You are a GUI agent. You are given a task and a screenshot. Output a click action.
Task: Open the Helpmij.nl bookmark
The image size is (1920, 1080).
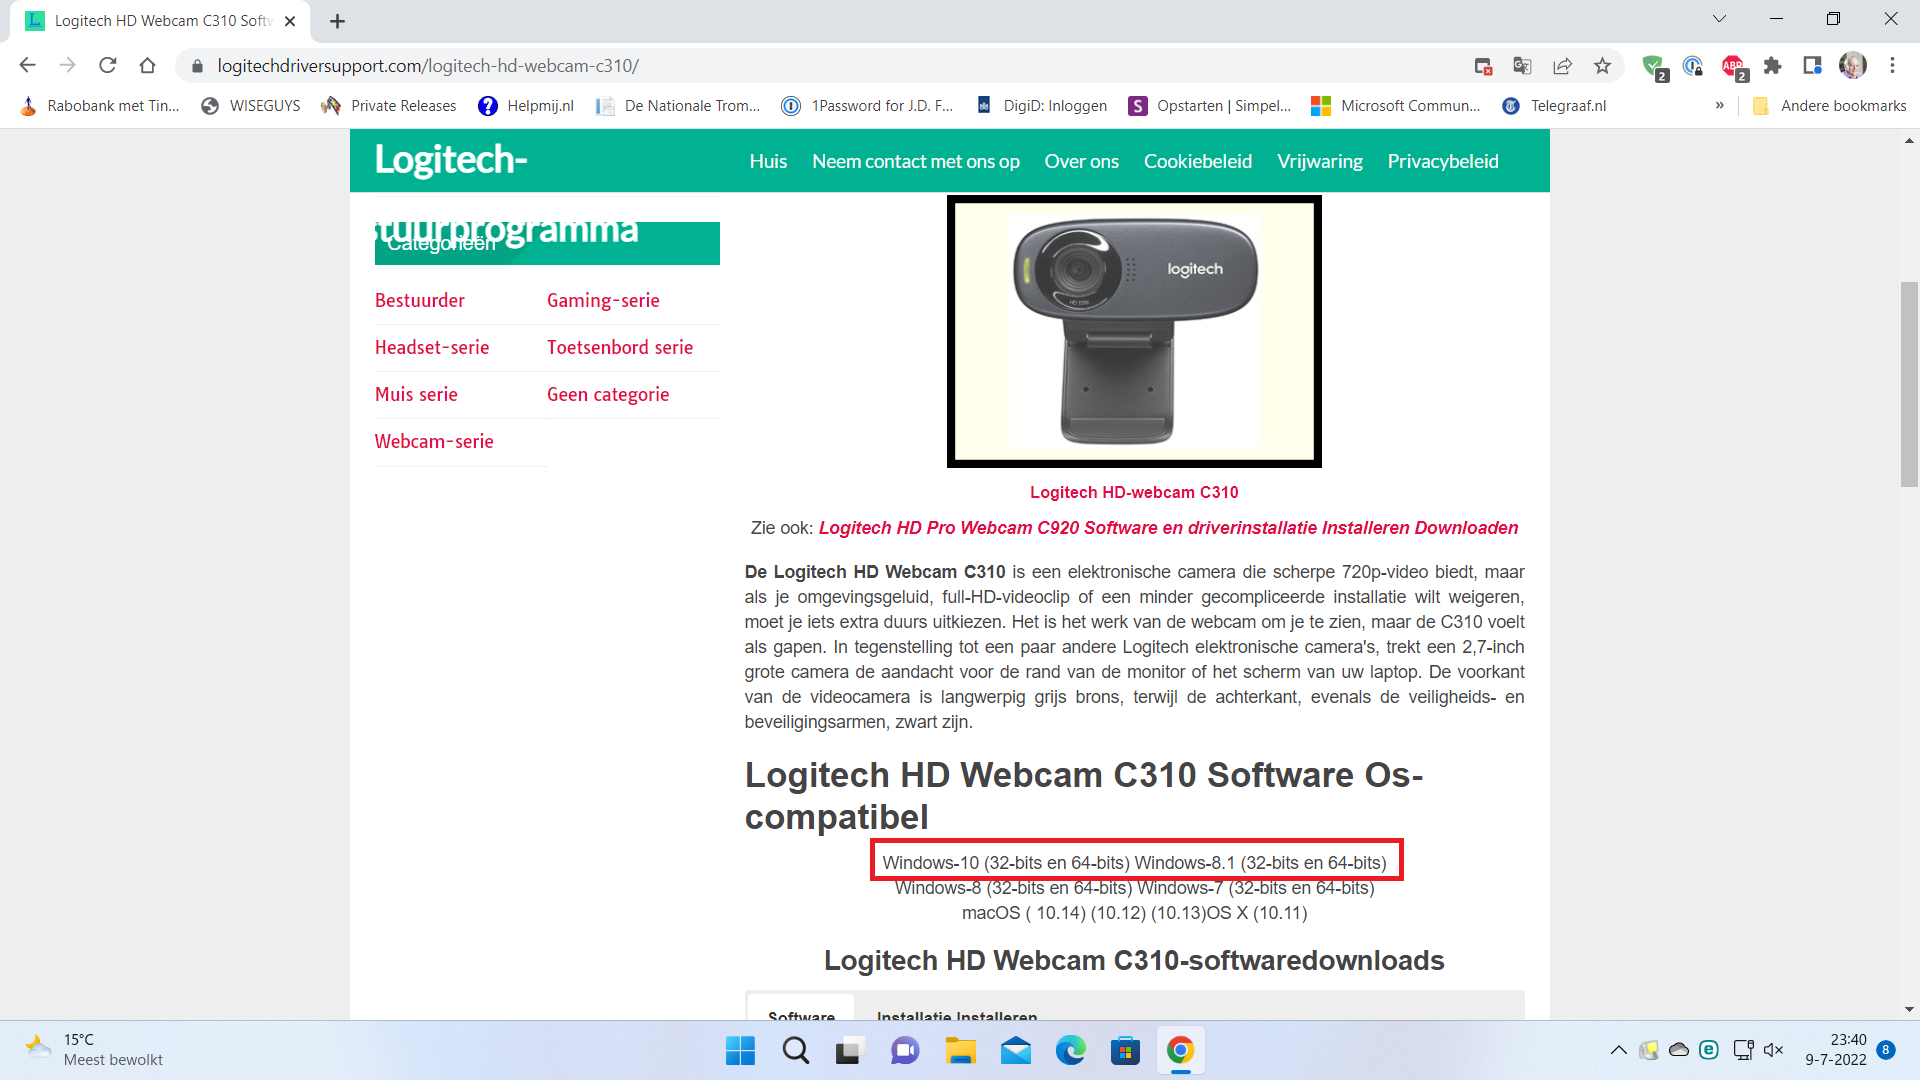pos(526,106)
